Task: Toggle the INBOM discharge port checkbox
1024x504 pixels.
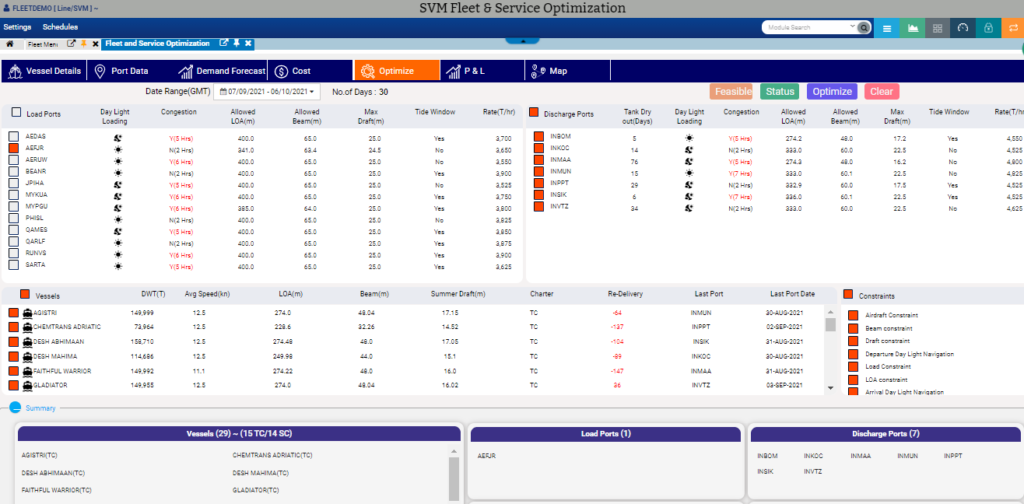Action: pyautogui.click(x=539, y=136)
